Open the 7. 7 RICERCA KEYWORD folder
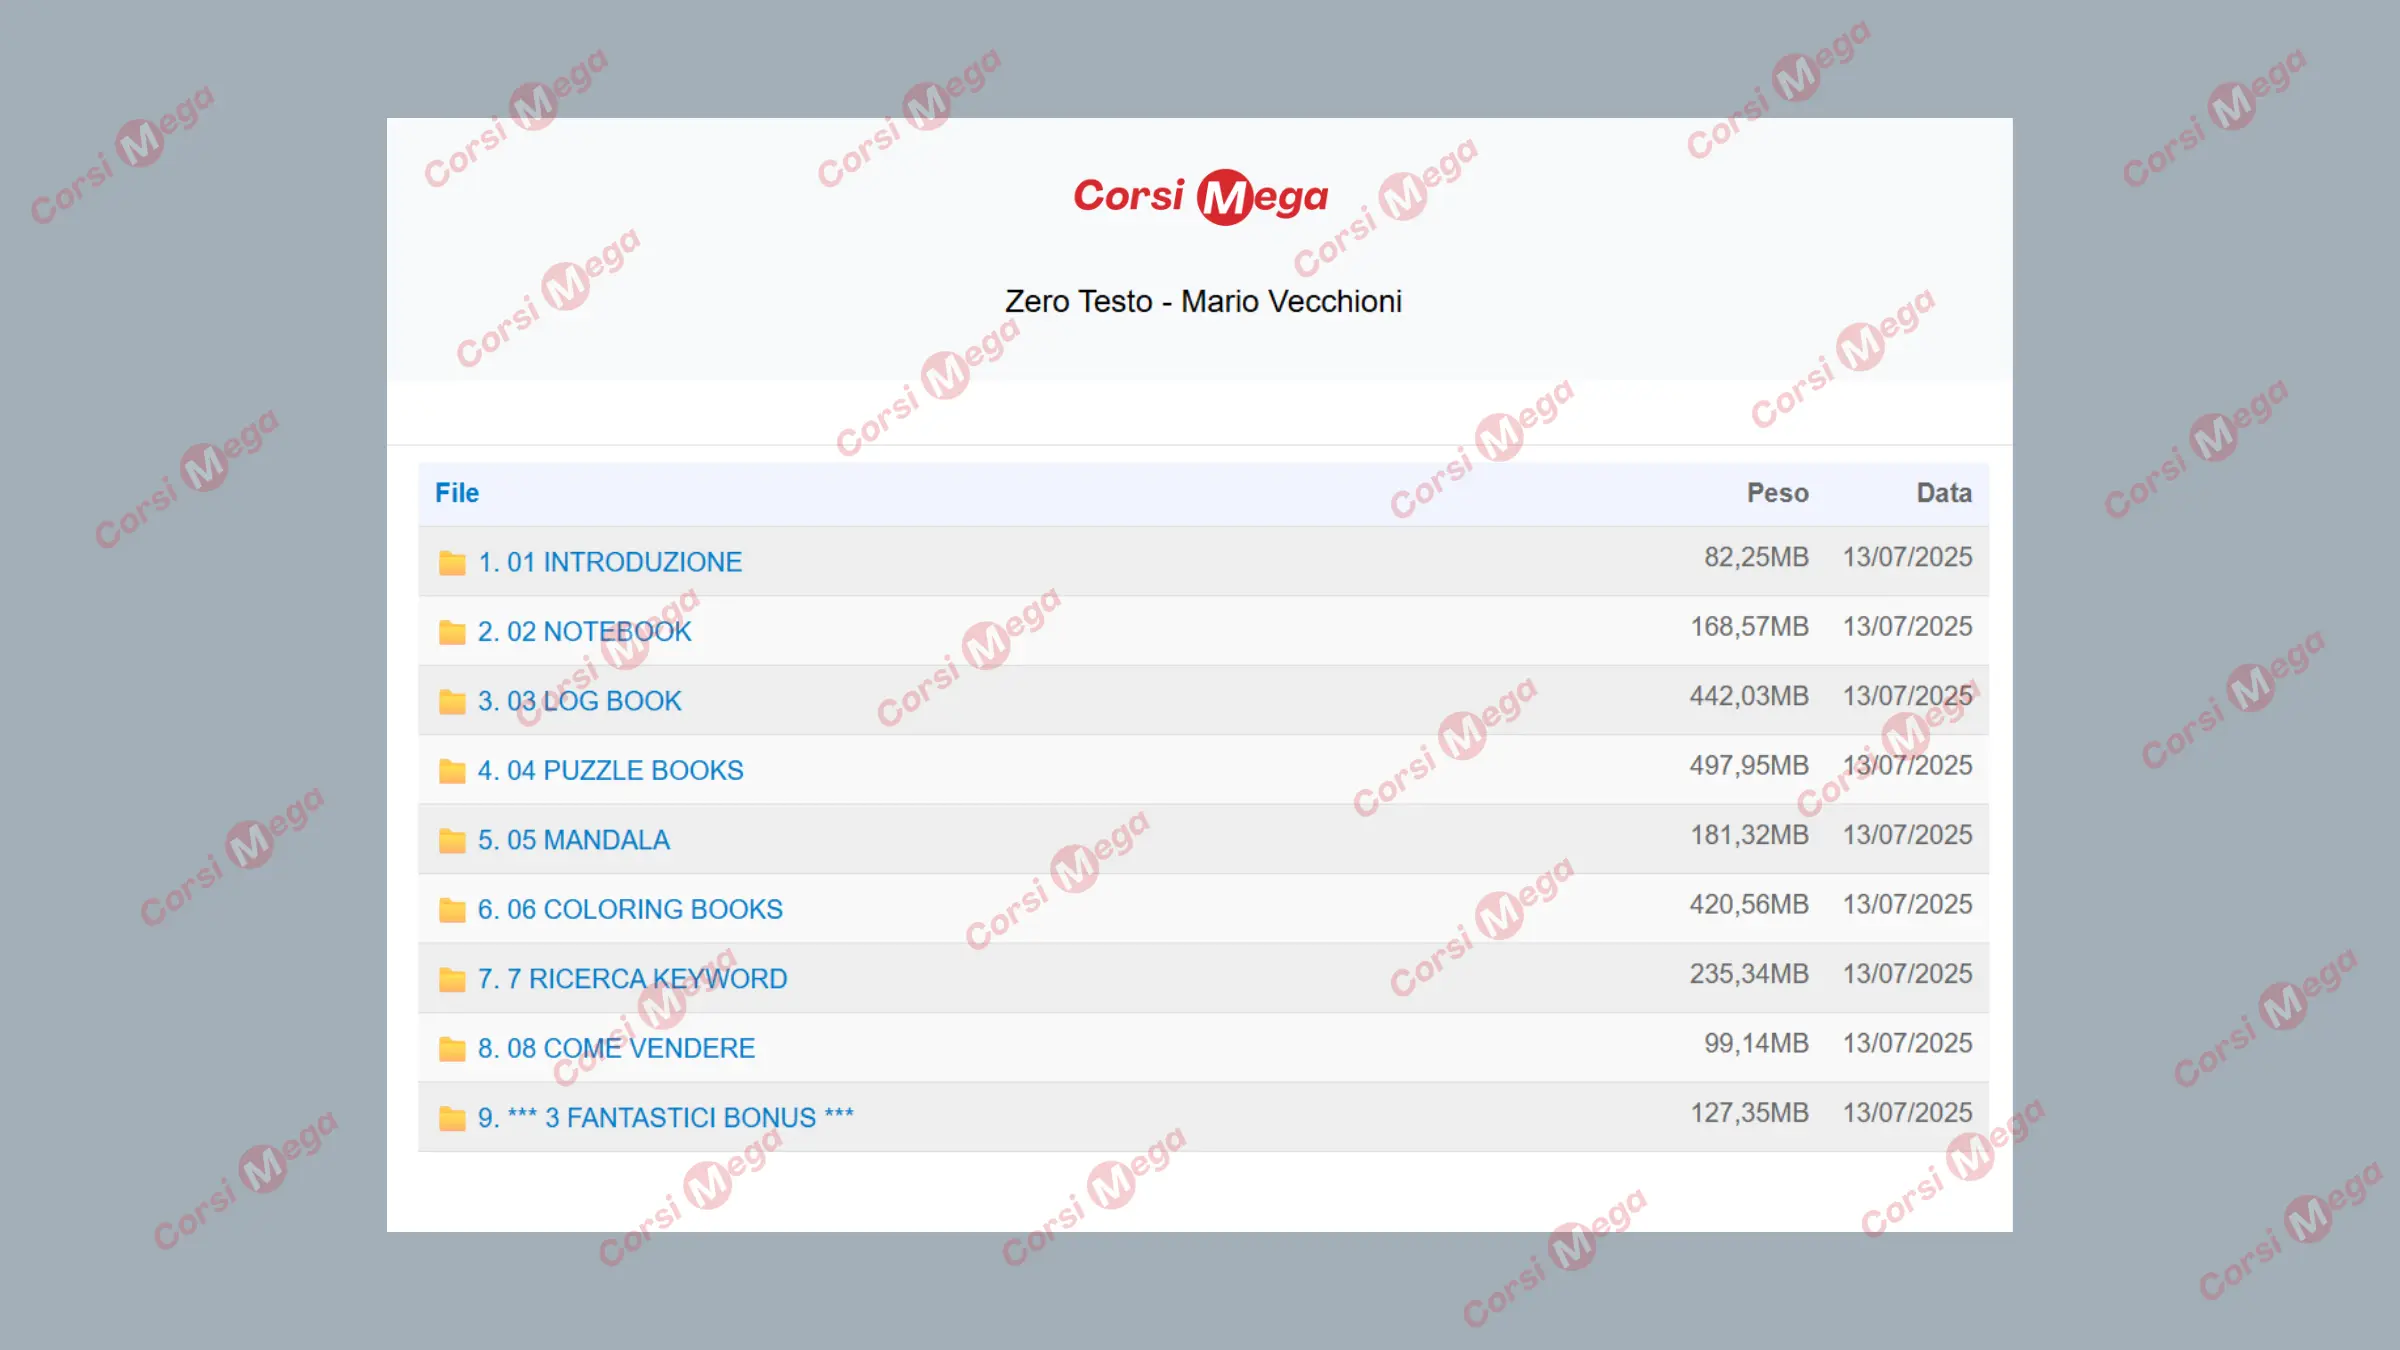 pyautogui.click(x=632, y=979)
